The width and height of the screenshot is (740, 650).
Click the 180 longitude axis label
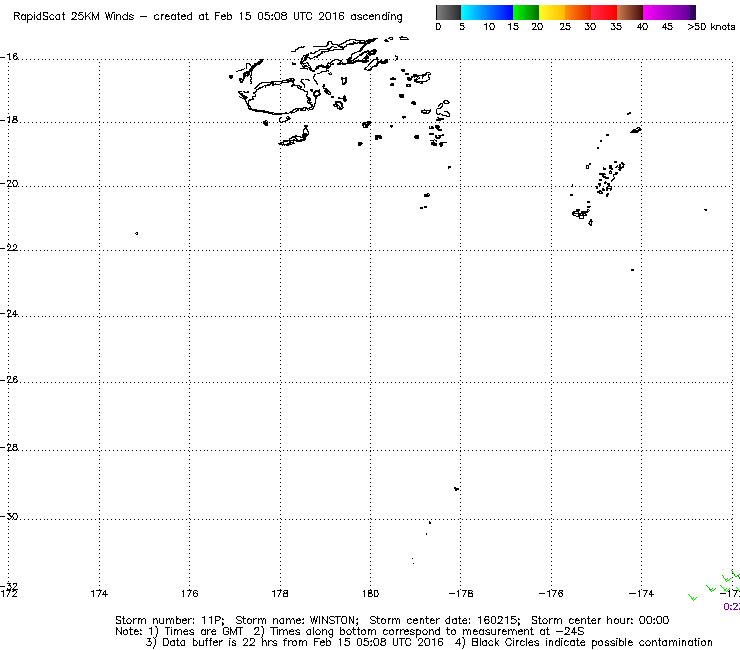pos(370,594)
